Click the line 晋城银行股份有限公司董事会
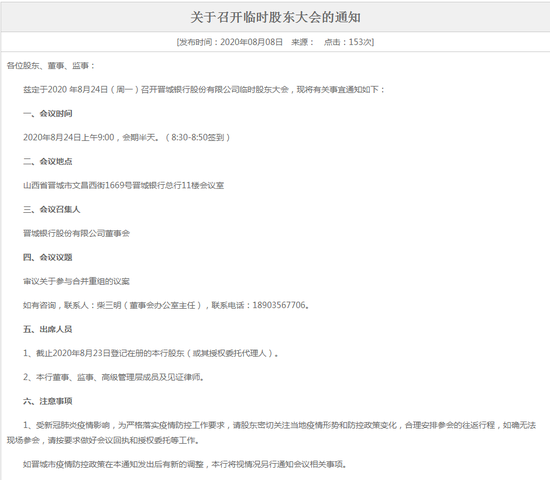 pyautogui.click(x=76, y=233)
